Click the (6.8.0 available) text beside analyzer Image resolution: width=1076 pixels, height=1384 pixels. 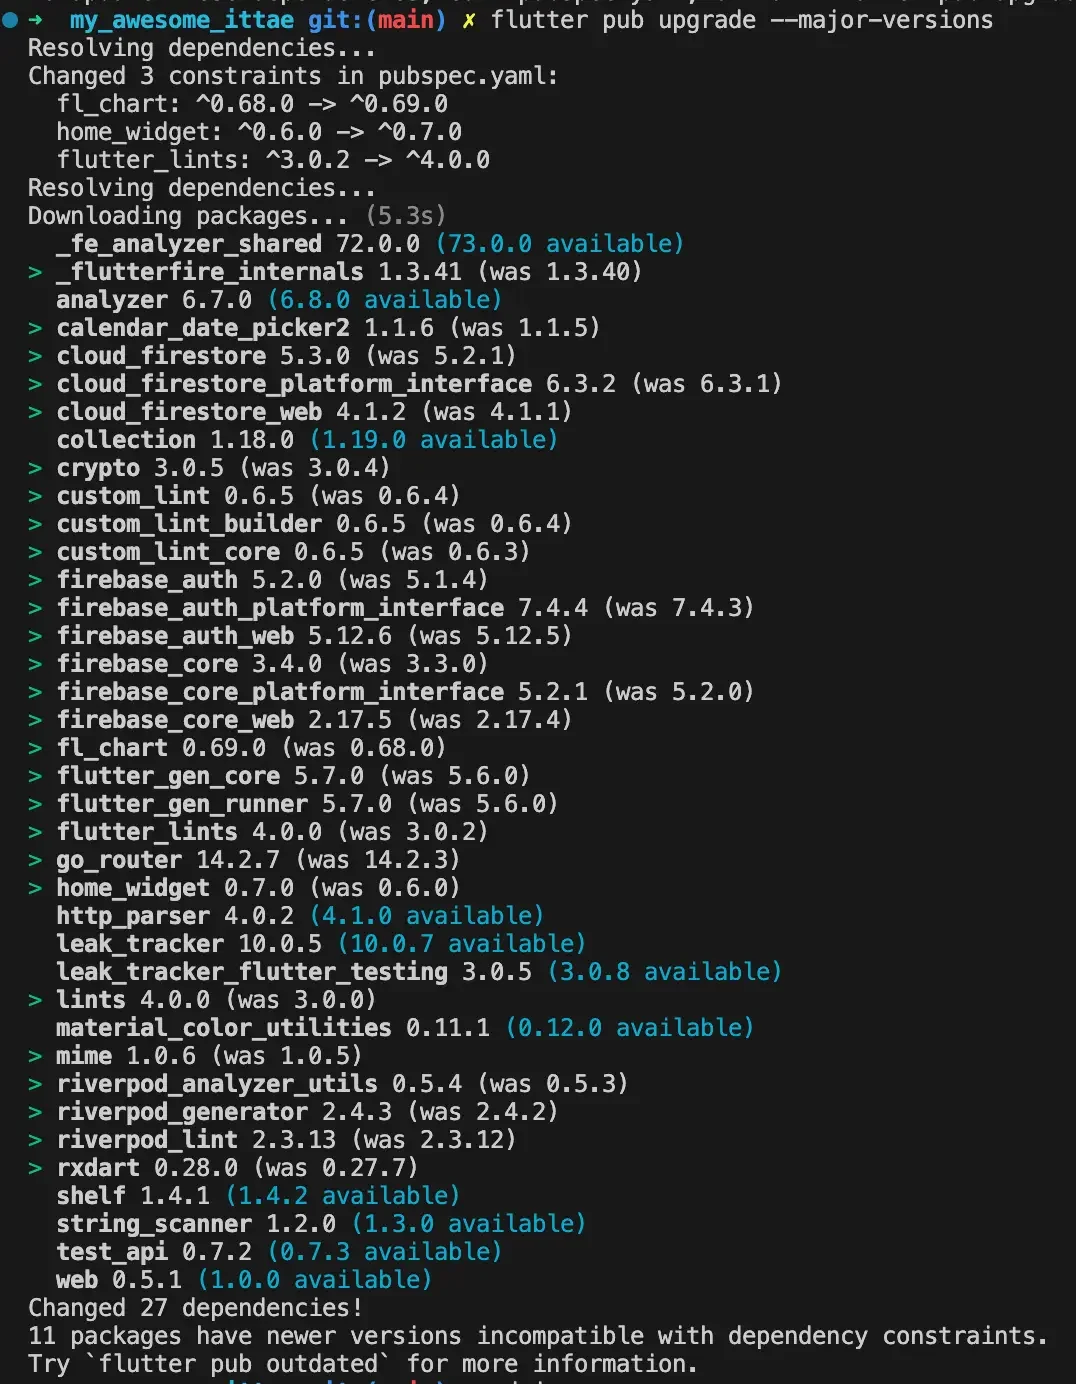click(x=385, y=300)
